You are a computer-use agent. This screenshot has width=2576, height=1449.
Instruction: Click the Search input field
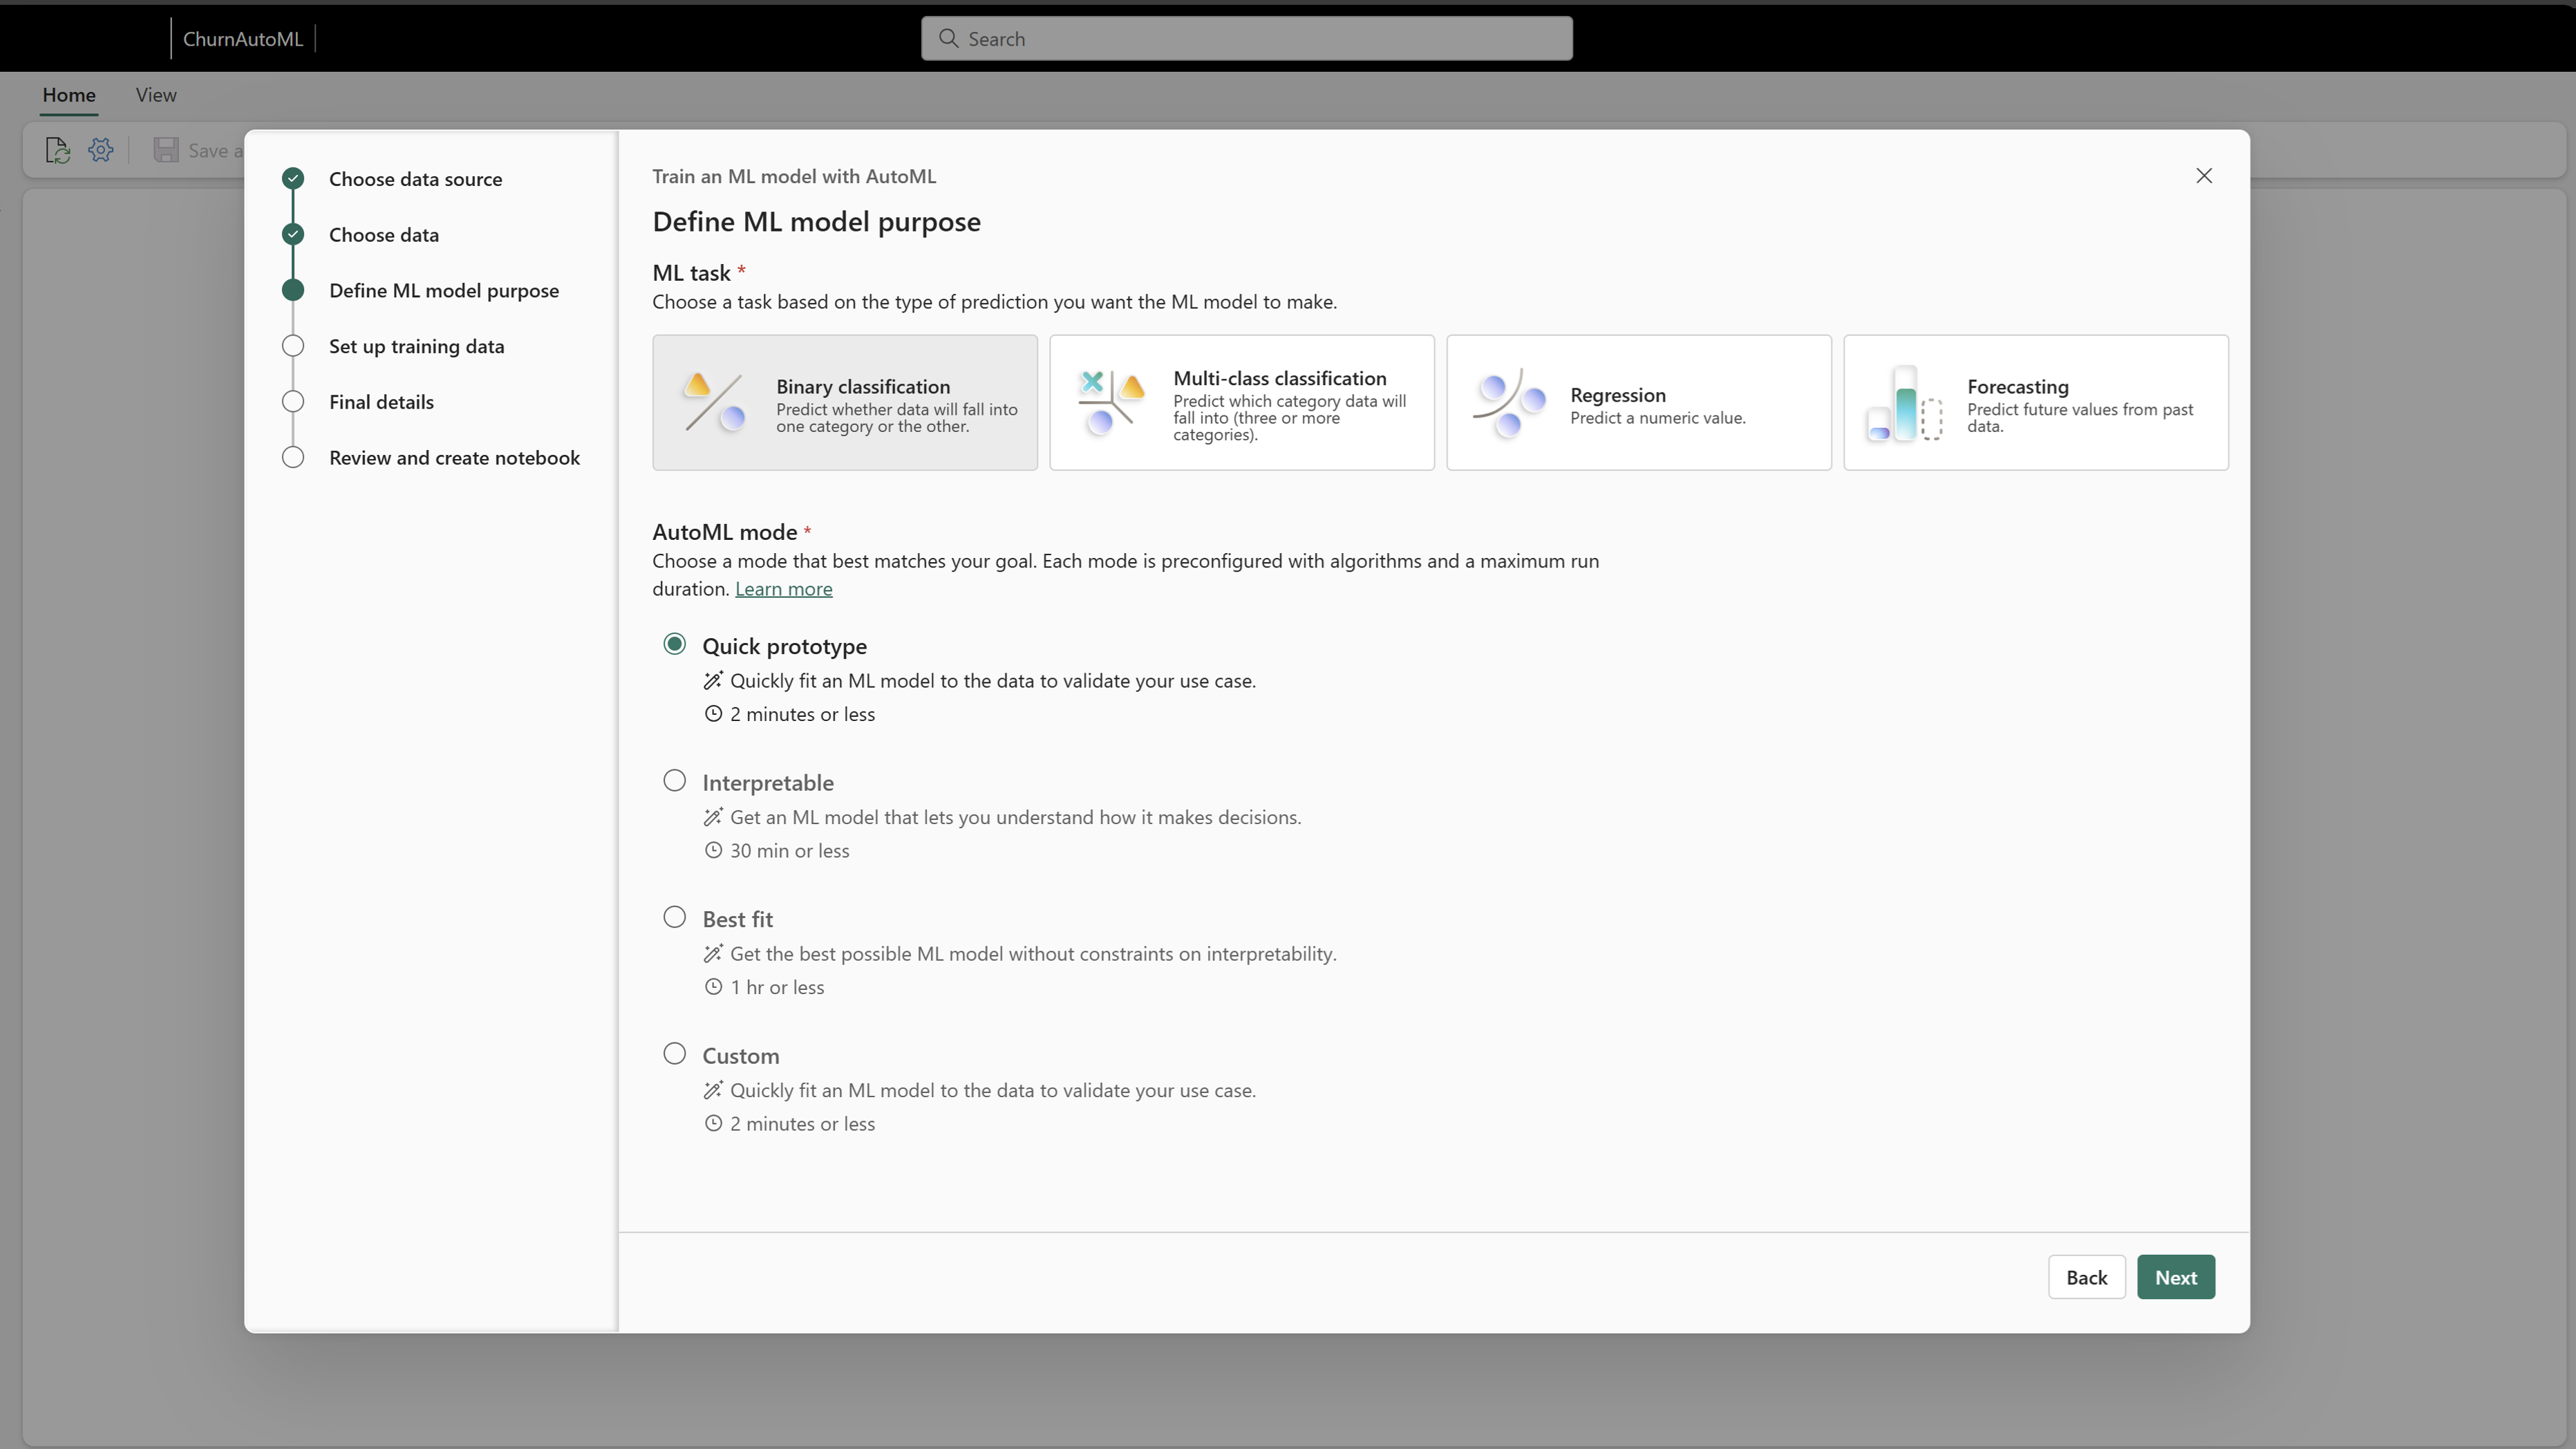point(1246,39)
